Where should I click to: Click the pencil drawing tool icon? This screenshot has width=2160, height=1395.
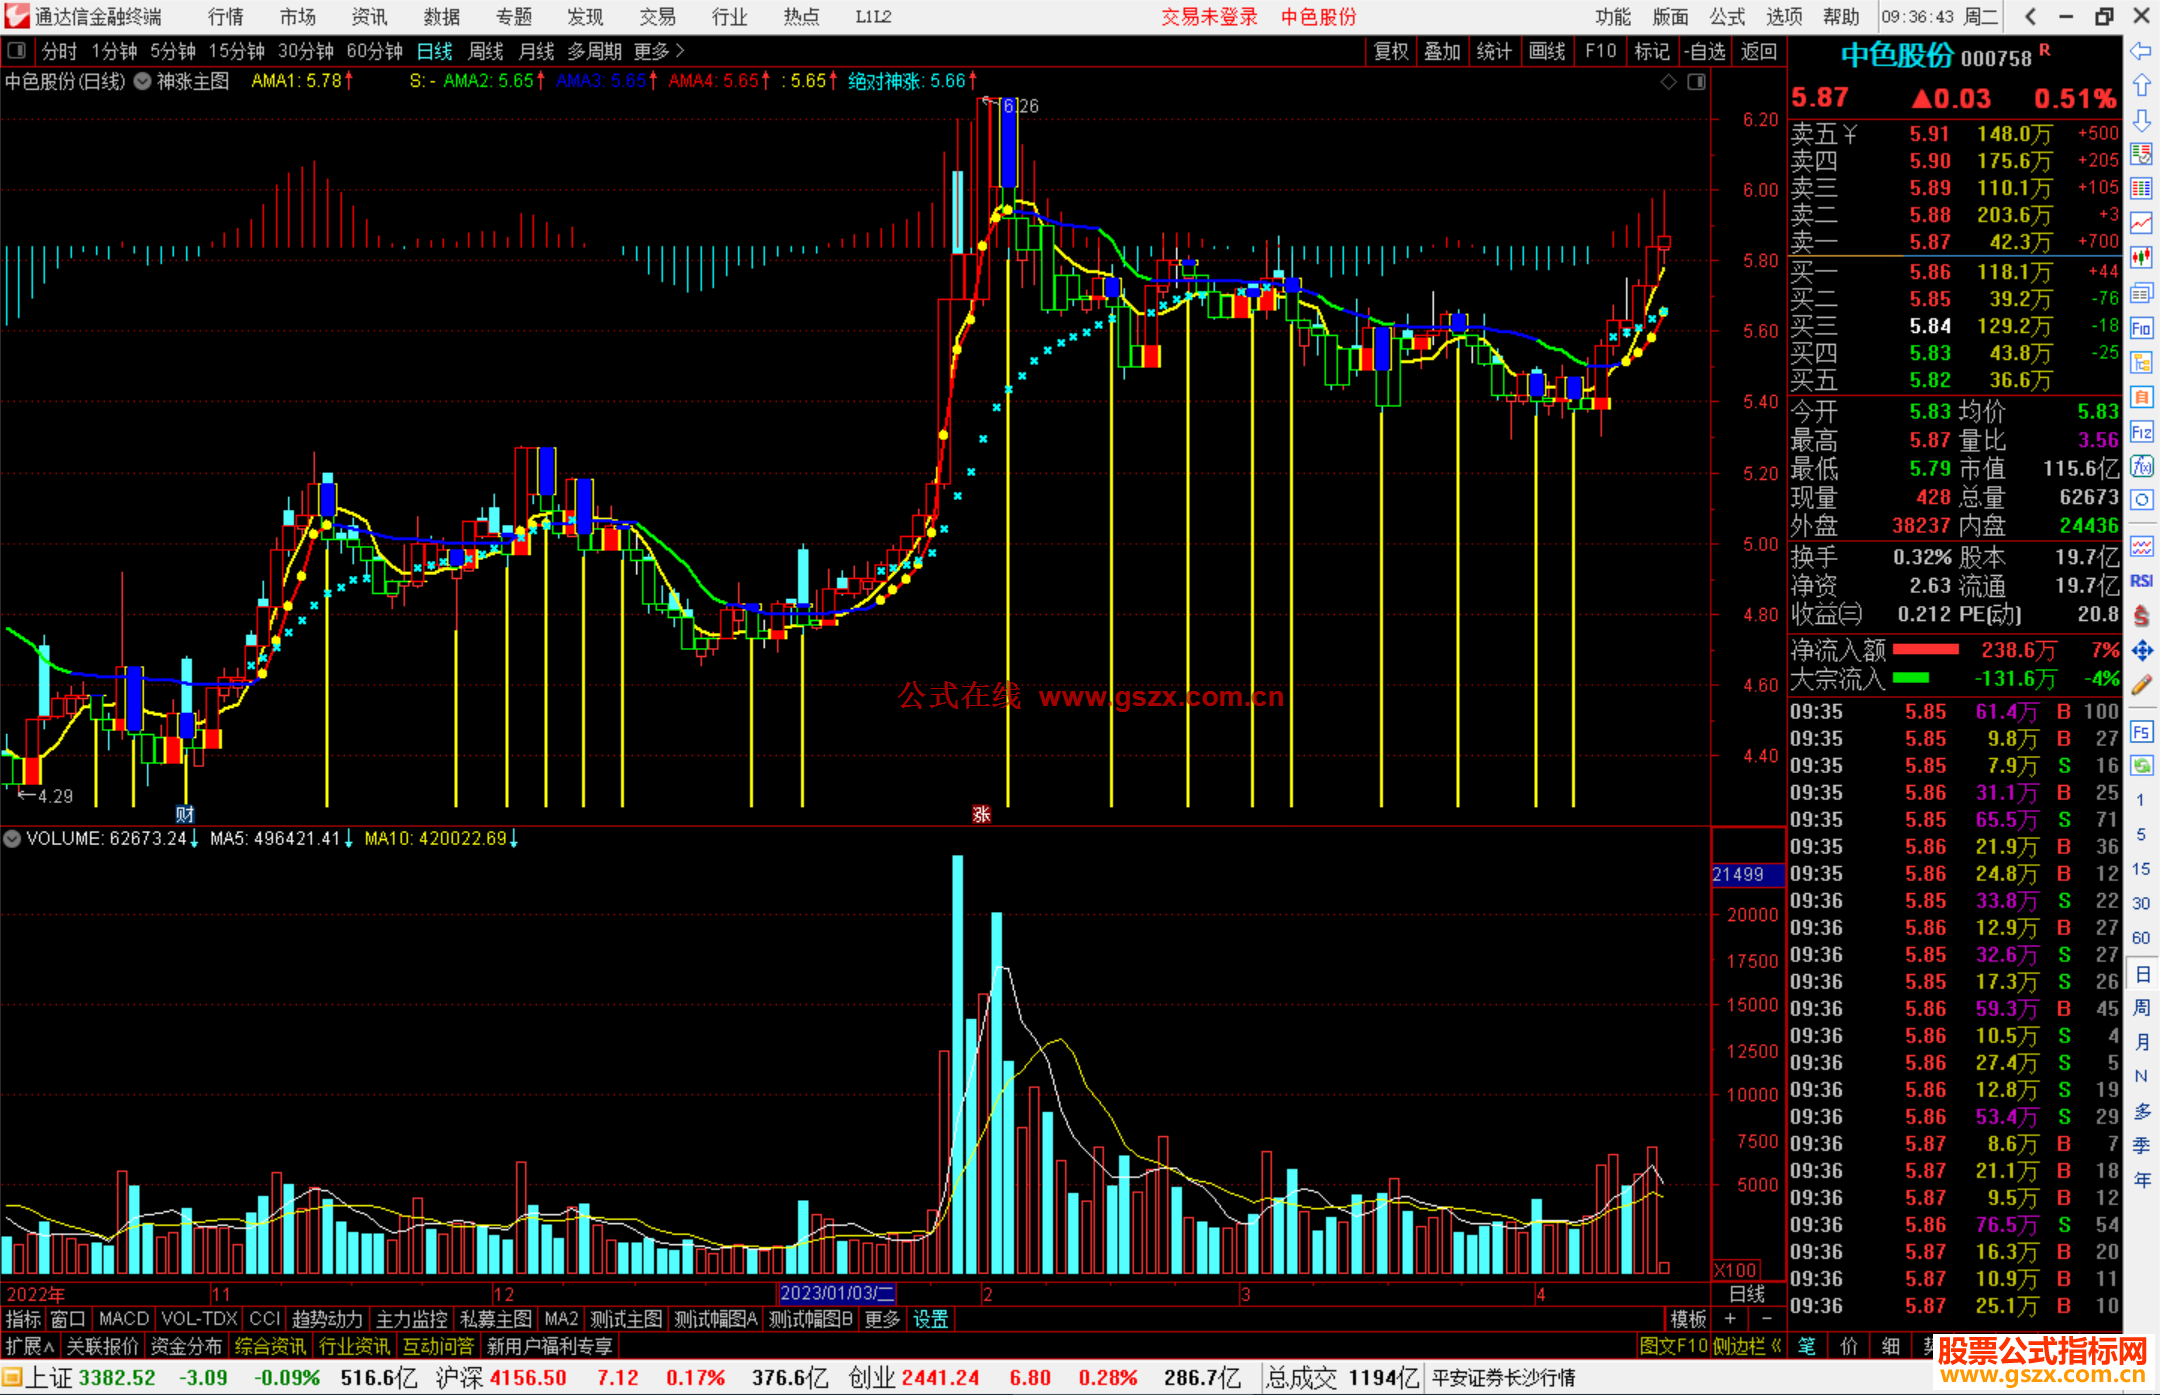[x=2141, y=685]
